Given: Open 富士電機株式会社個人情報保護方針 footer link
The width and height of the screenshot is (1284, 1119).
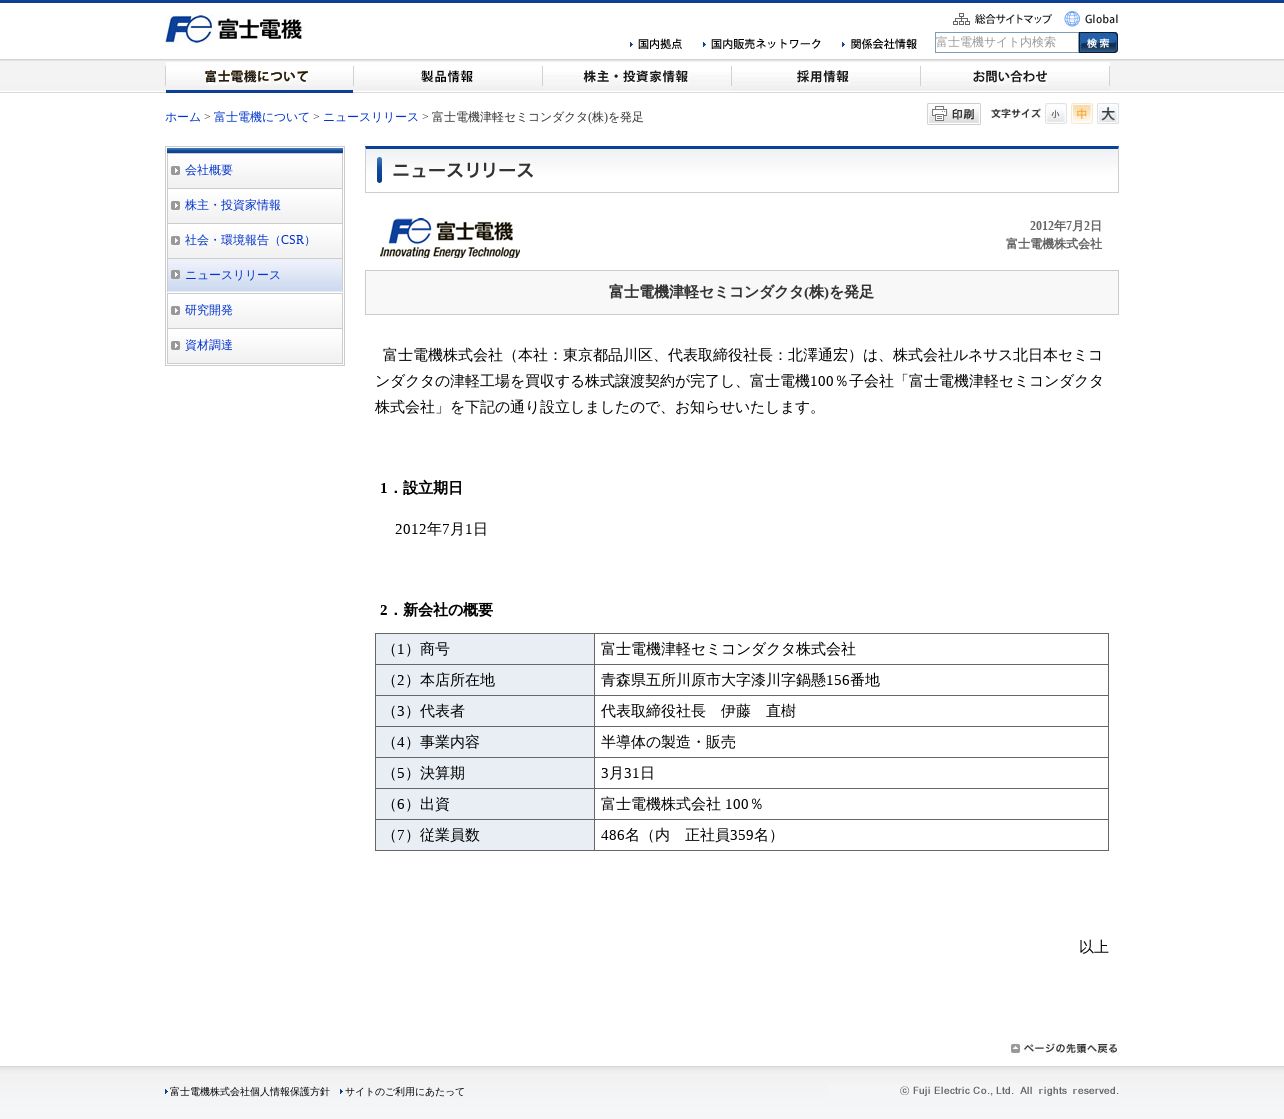Looking at the screenshot, I should pyautogui.click(x=247, y=1092).
